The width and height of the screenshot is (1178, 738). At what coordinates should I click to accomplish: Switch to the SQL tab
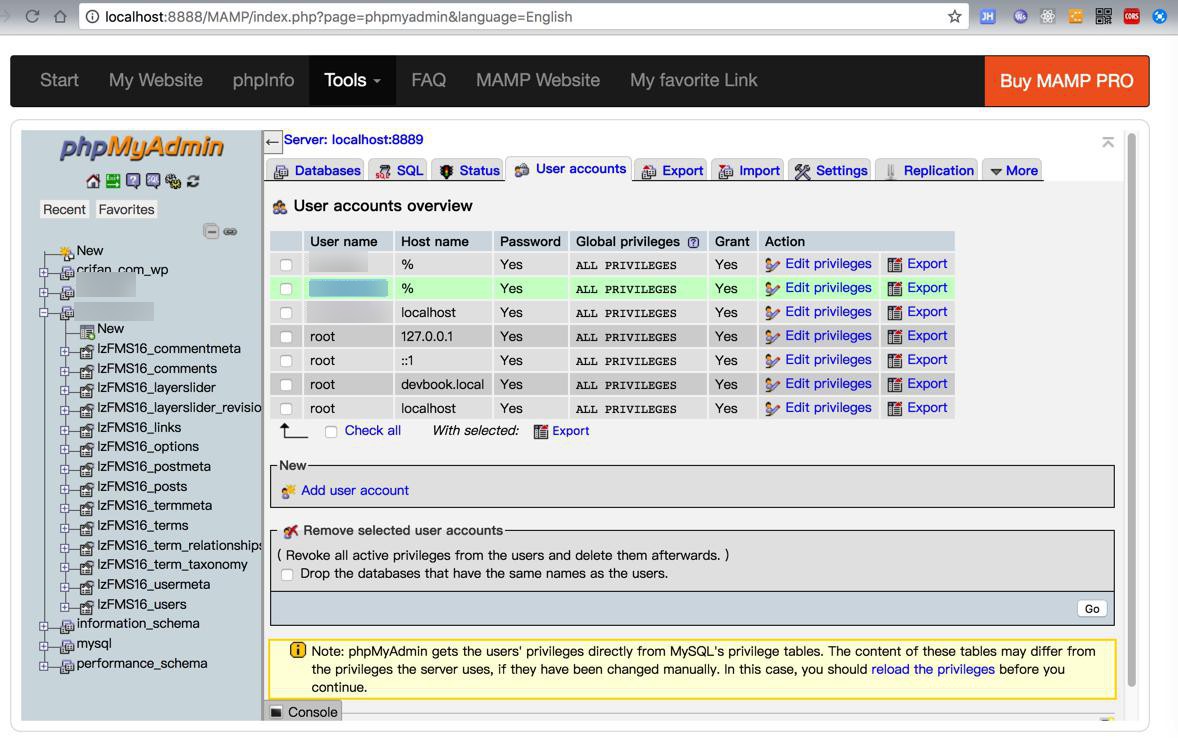tap(399, 171)
